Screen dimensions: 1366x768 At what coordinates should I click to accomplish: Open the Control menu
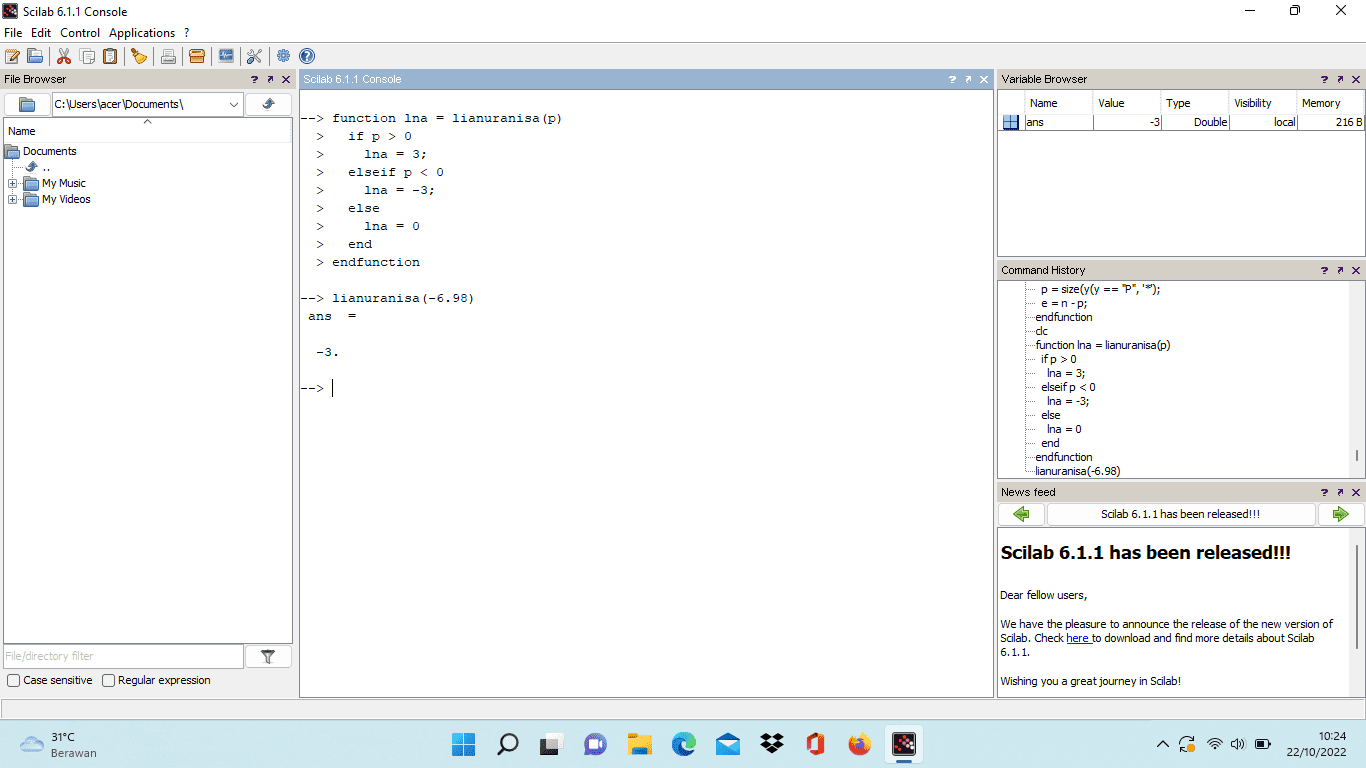click(x=80, y=33)
